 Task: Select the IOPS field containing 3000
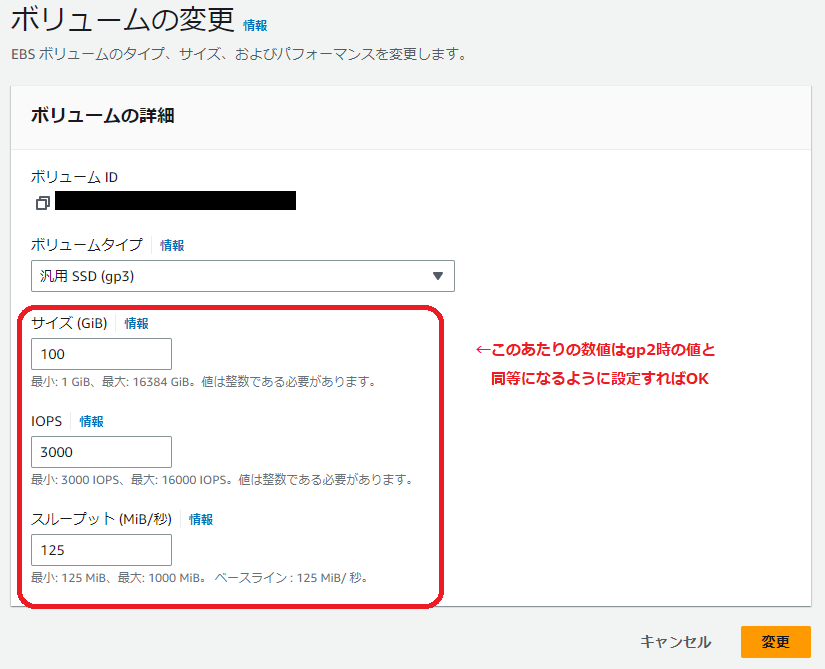pos(100,451)
